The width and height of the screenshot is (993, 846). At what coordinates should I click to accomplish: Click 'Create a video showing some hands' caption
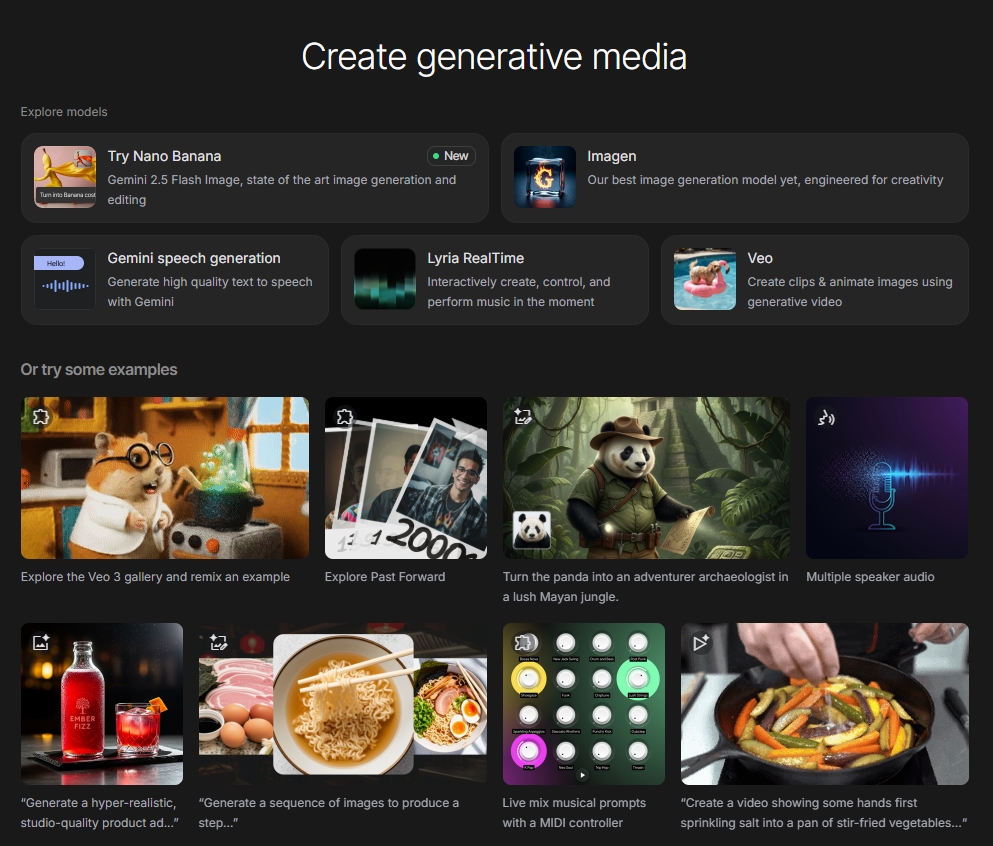point(824,812)
